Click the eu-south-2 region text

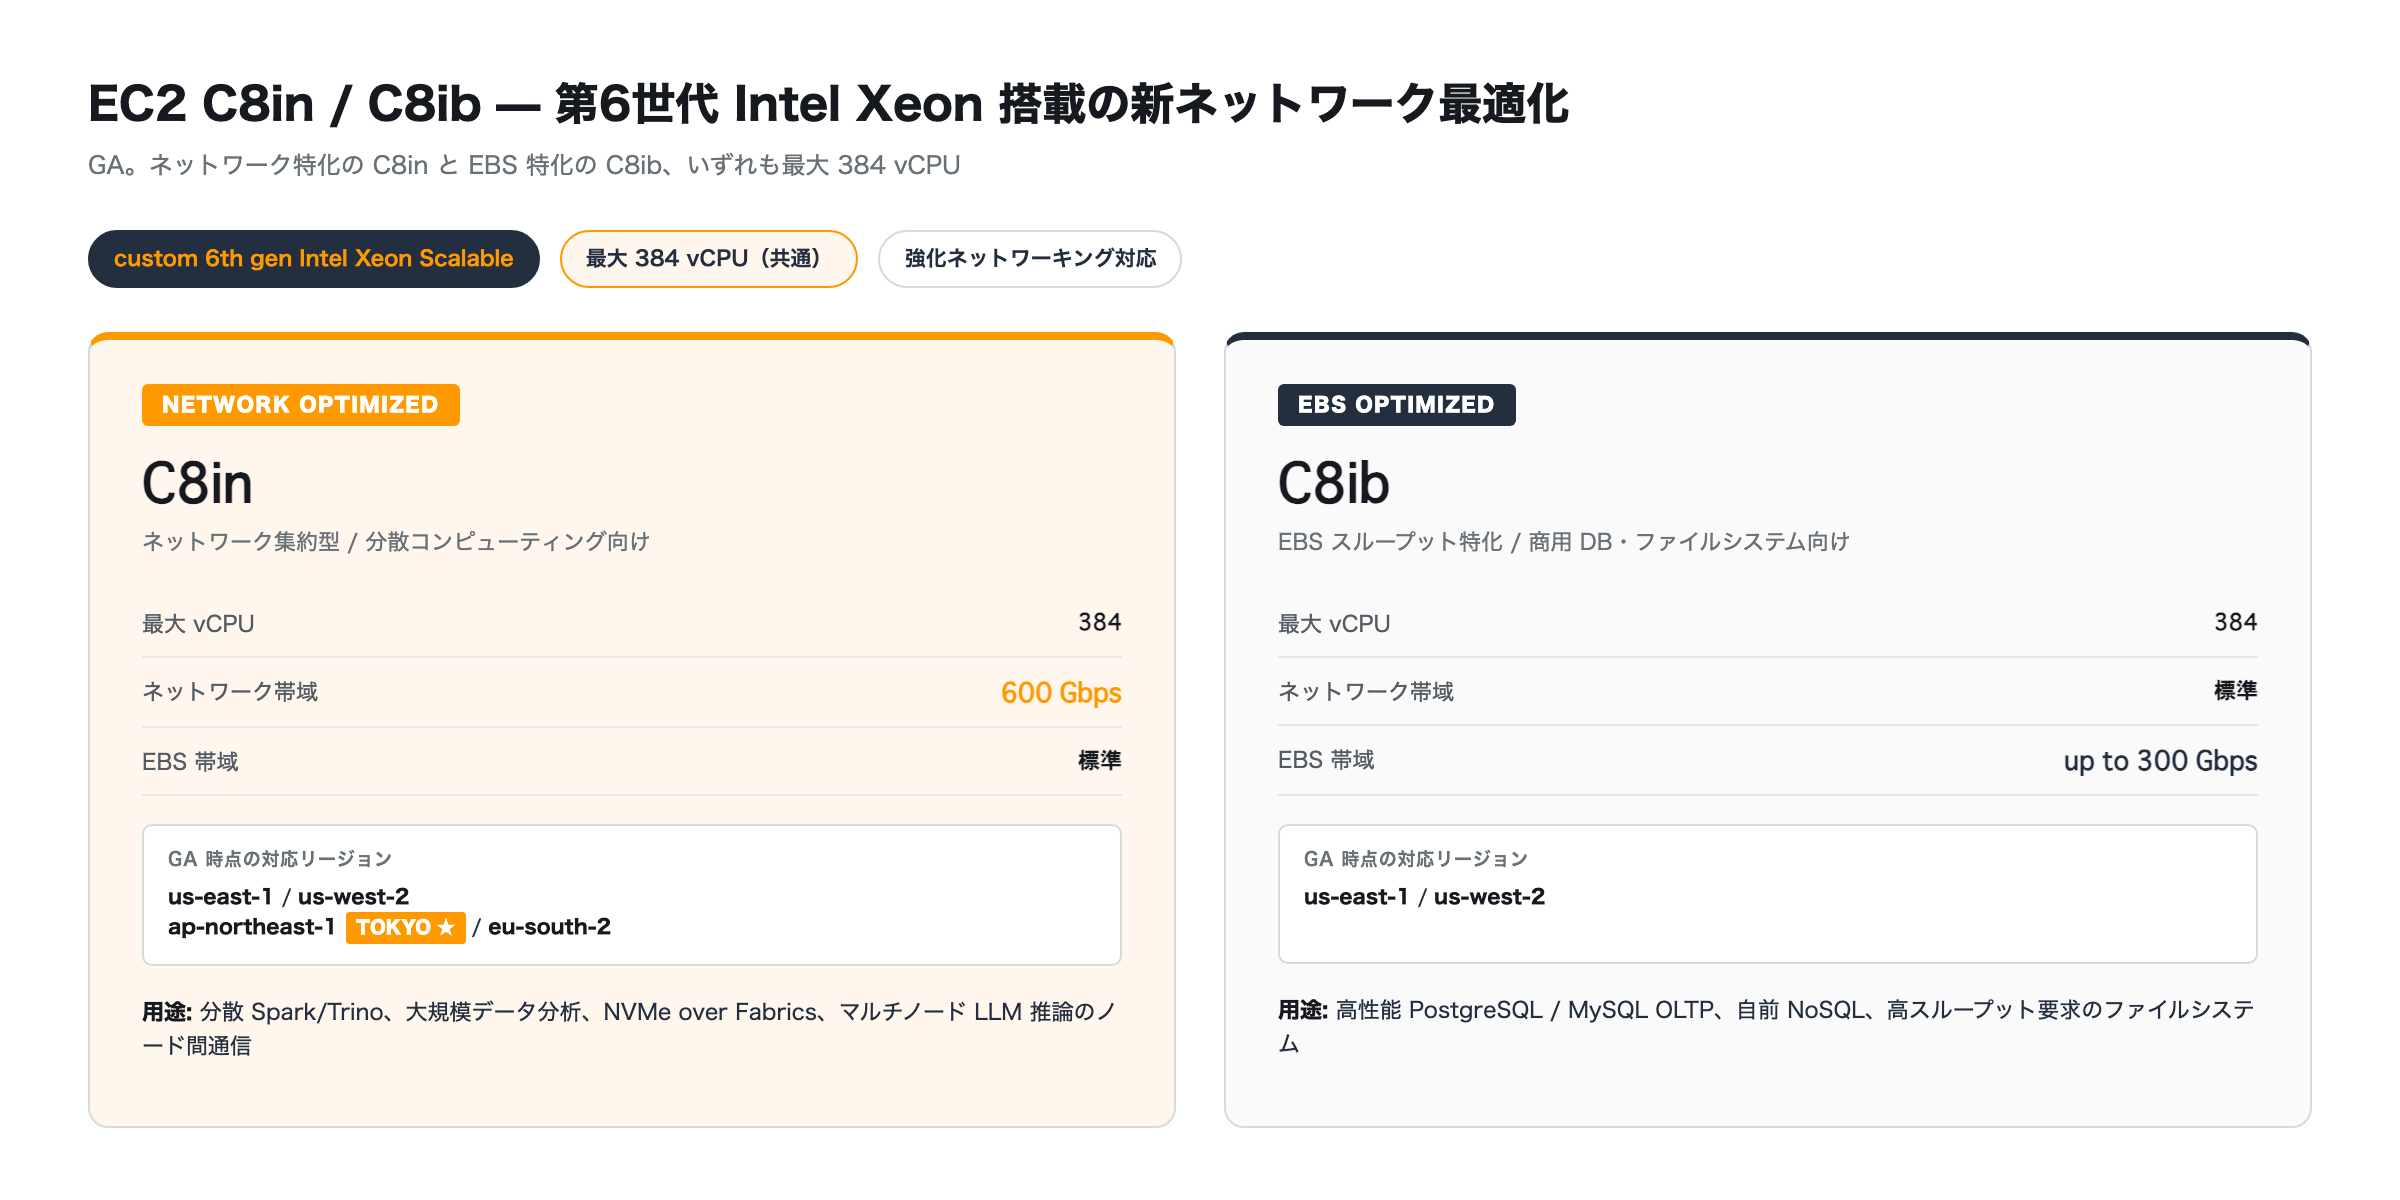coord(549,927)
